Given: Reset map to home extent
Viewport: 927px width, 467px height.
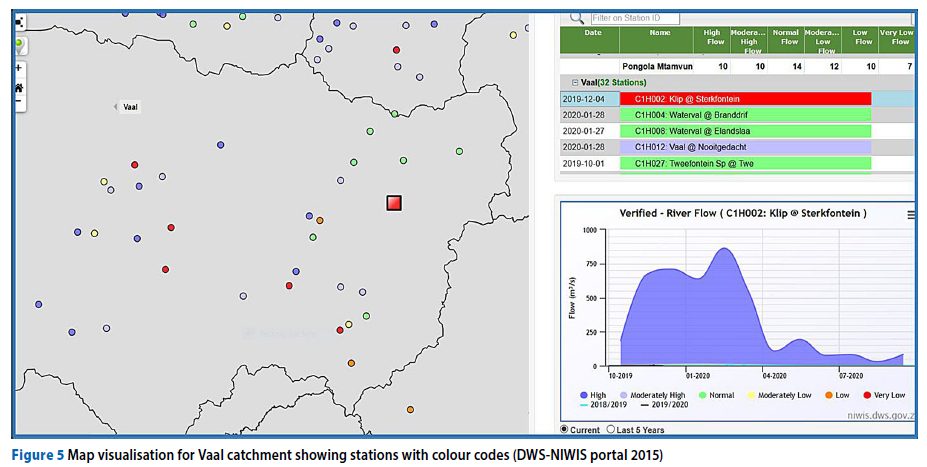Looking at the screenshot, I should coord(19,86).
